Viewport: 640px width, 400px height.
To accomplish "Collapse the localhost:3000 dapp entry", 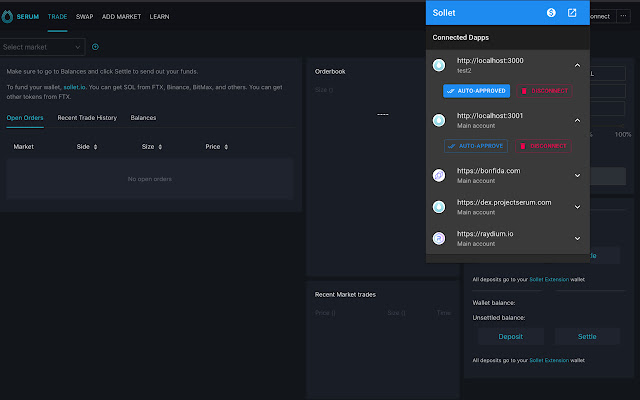I will [x=577, y=65].
